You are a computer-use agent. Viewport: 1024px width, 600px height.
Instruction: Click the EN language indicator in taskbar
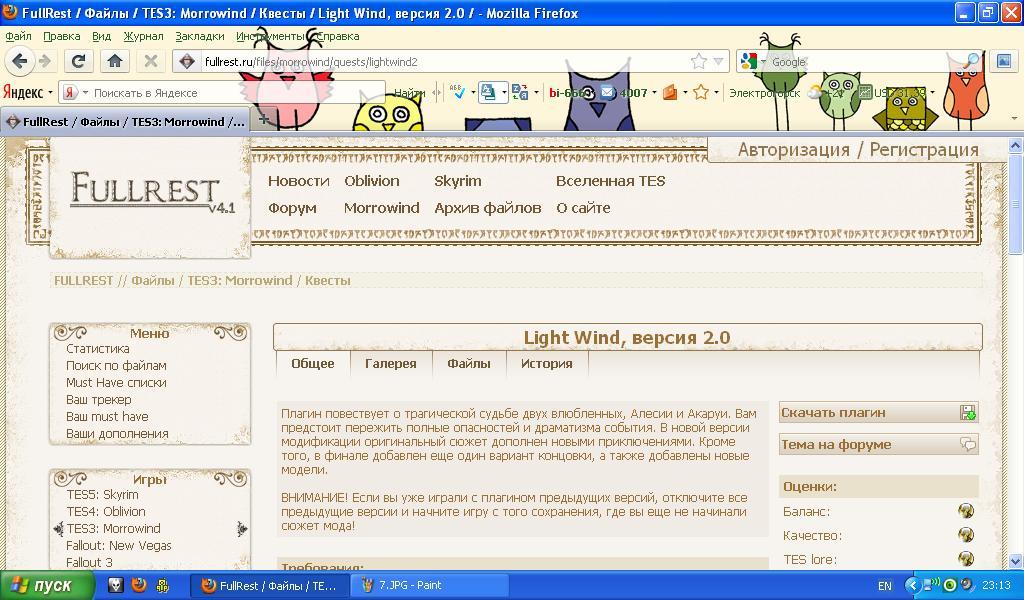pos(885,586)
